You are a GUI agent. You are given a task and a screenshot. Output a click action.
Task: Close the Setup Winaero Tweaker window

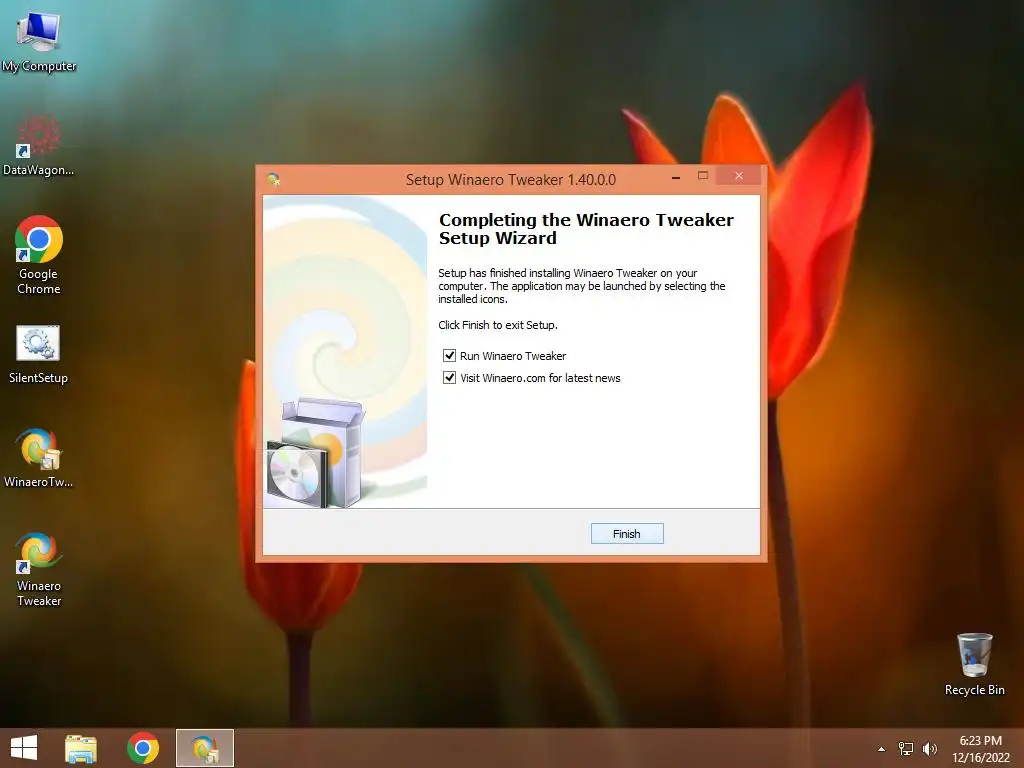point(739,176)
